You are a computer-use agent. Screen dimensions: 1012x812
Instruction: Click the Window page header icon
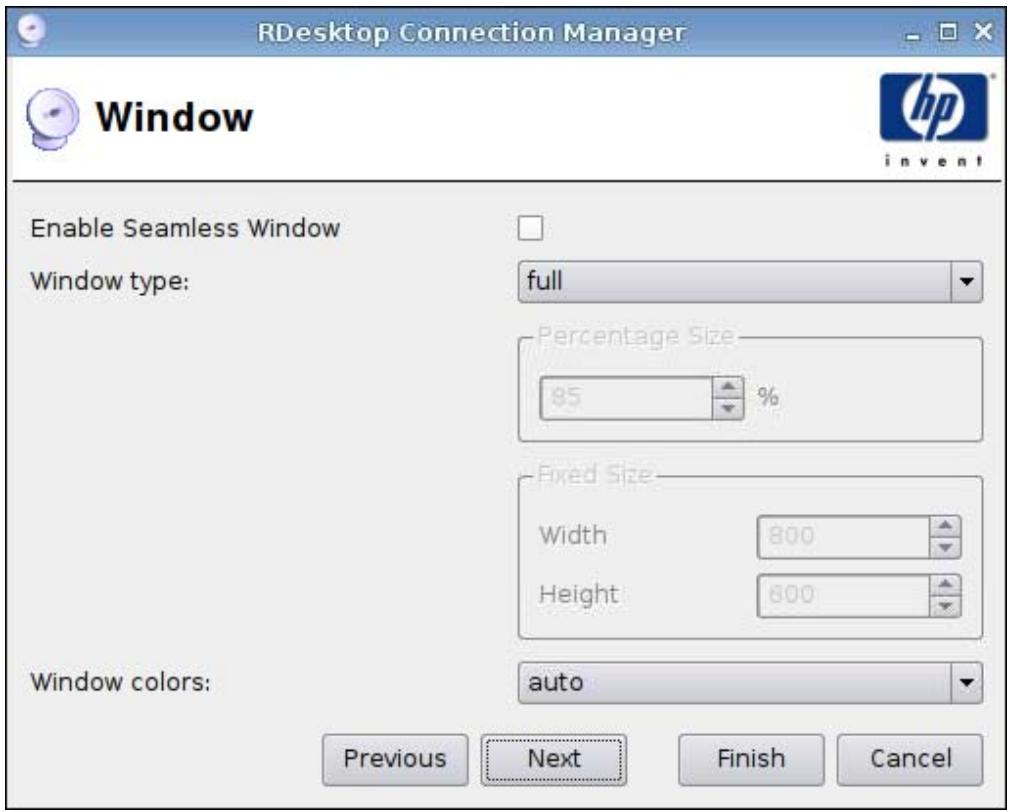pos(53,119)
